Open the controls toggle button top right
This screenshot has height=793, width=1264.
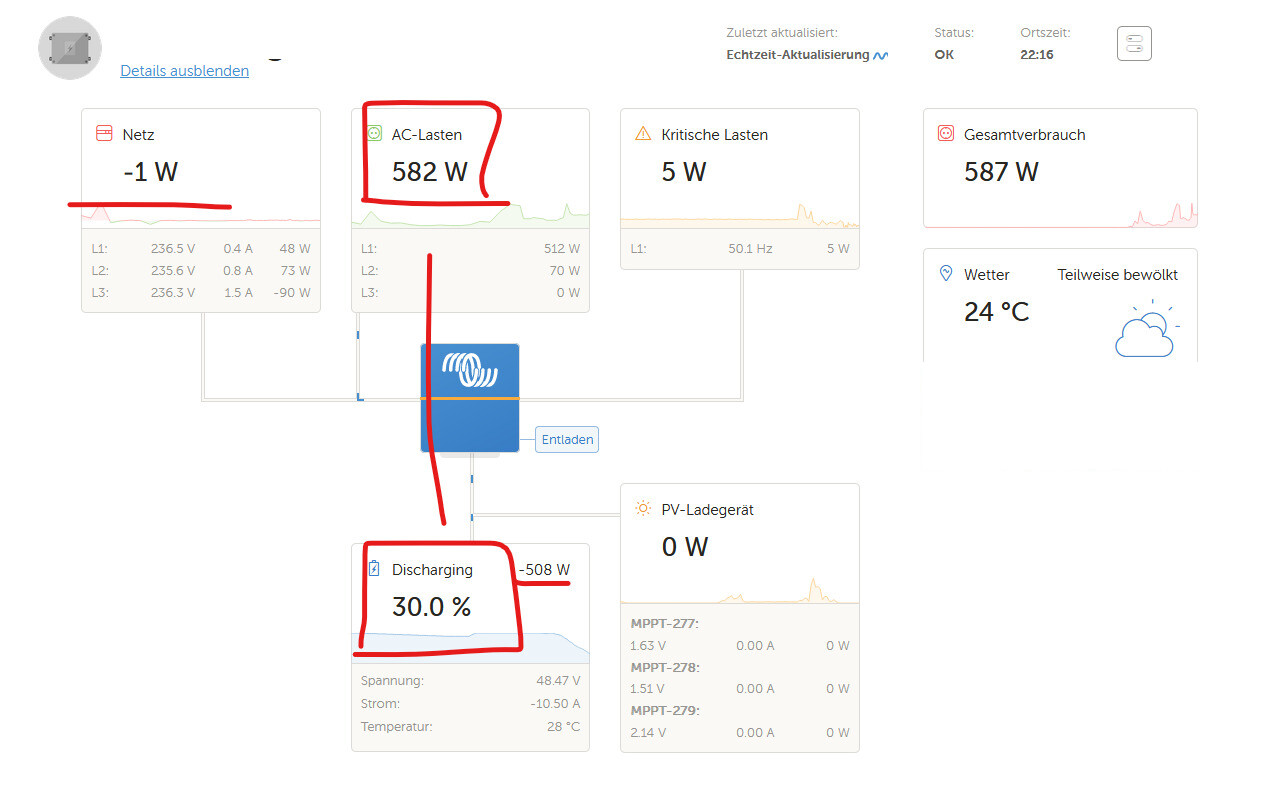pos(1134,44)
